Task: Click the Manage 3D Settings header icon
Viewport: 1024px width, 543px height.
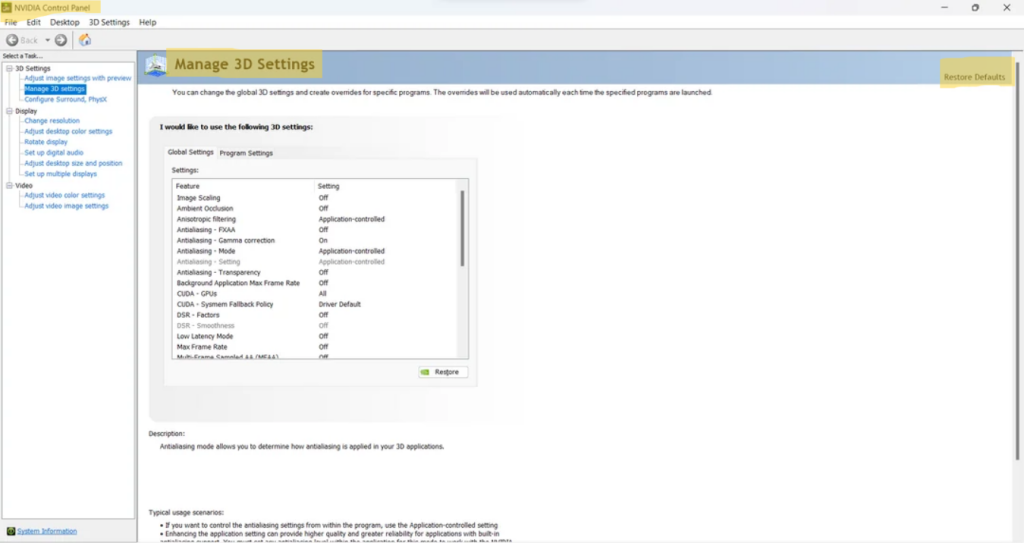Action: point(155,65)
